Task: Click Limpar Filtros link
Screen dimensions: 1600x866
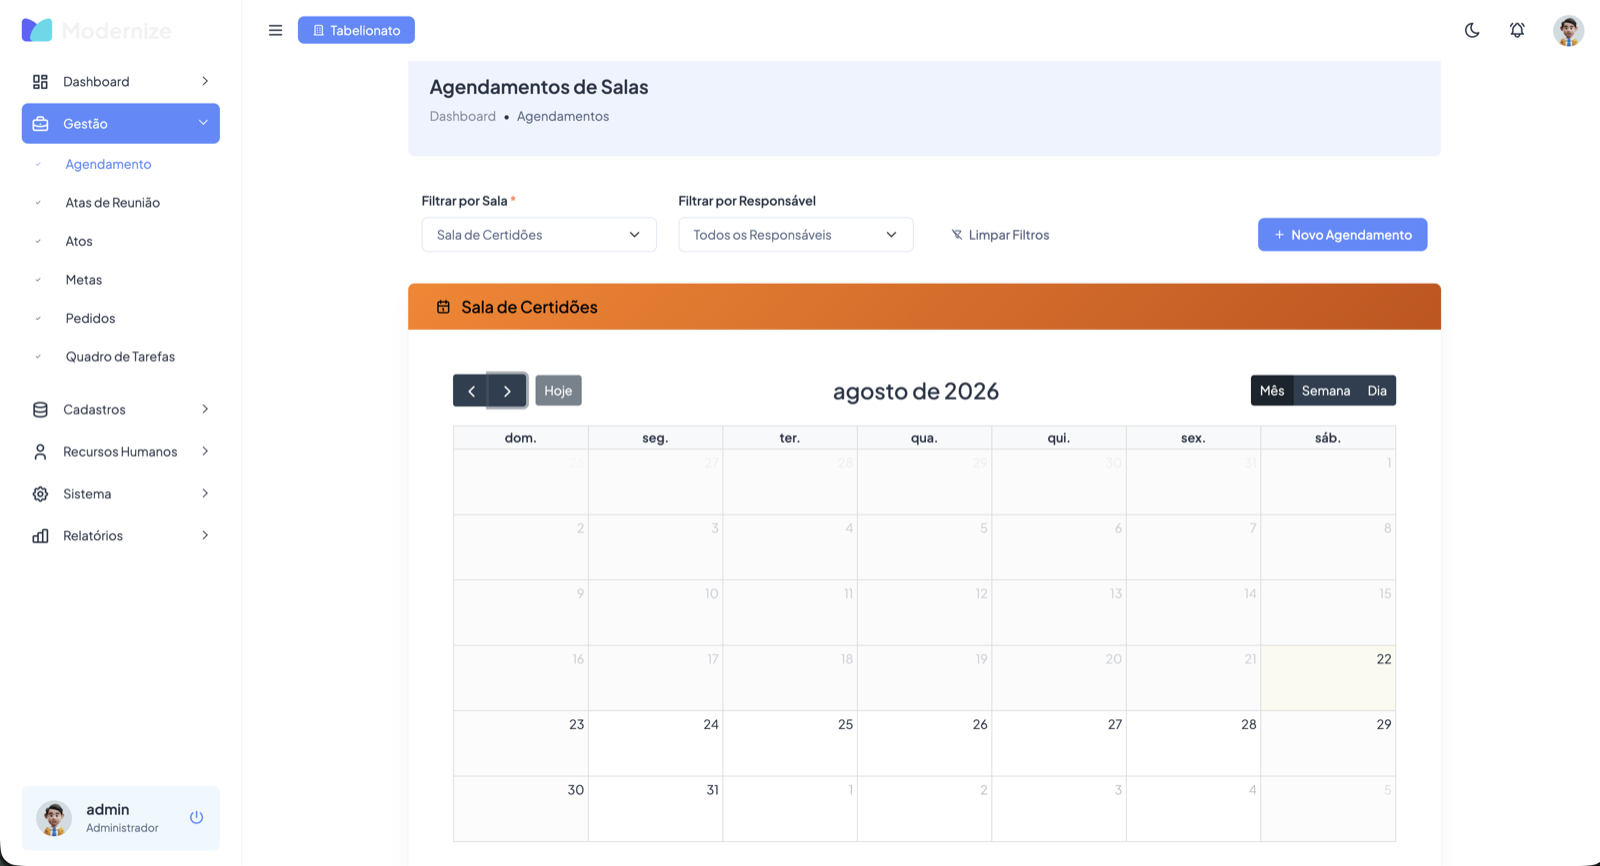Action: 1000,235
